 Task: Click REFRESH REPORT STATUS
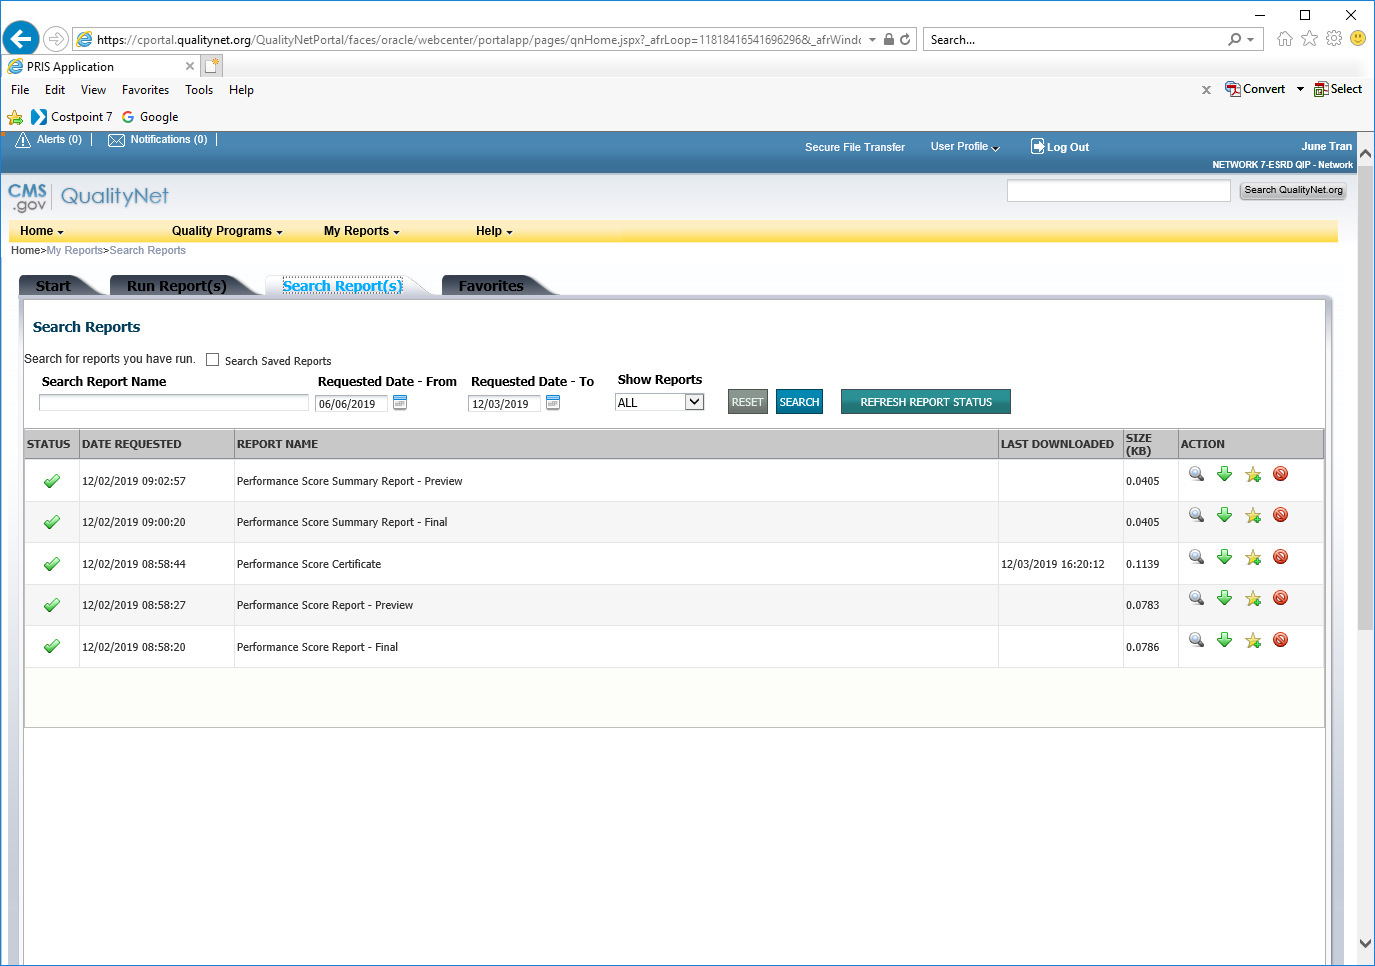tap(926, 402)
